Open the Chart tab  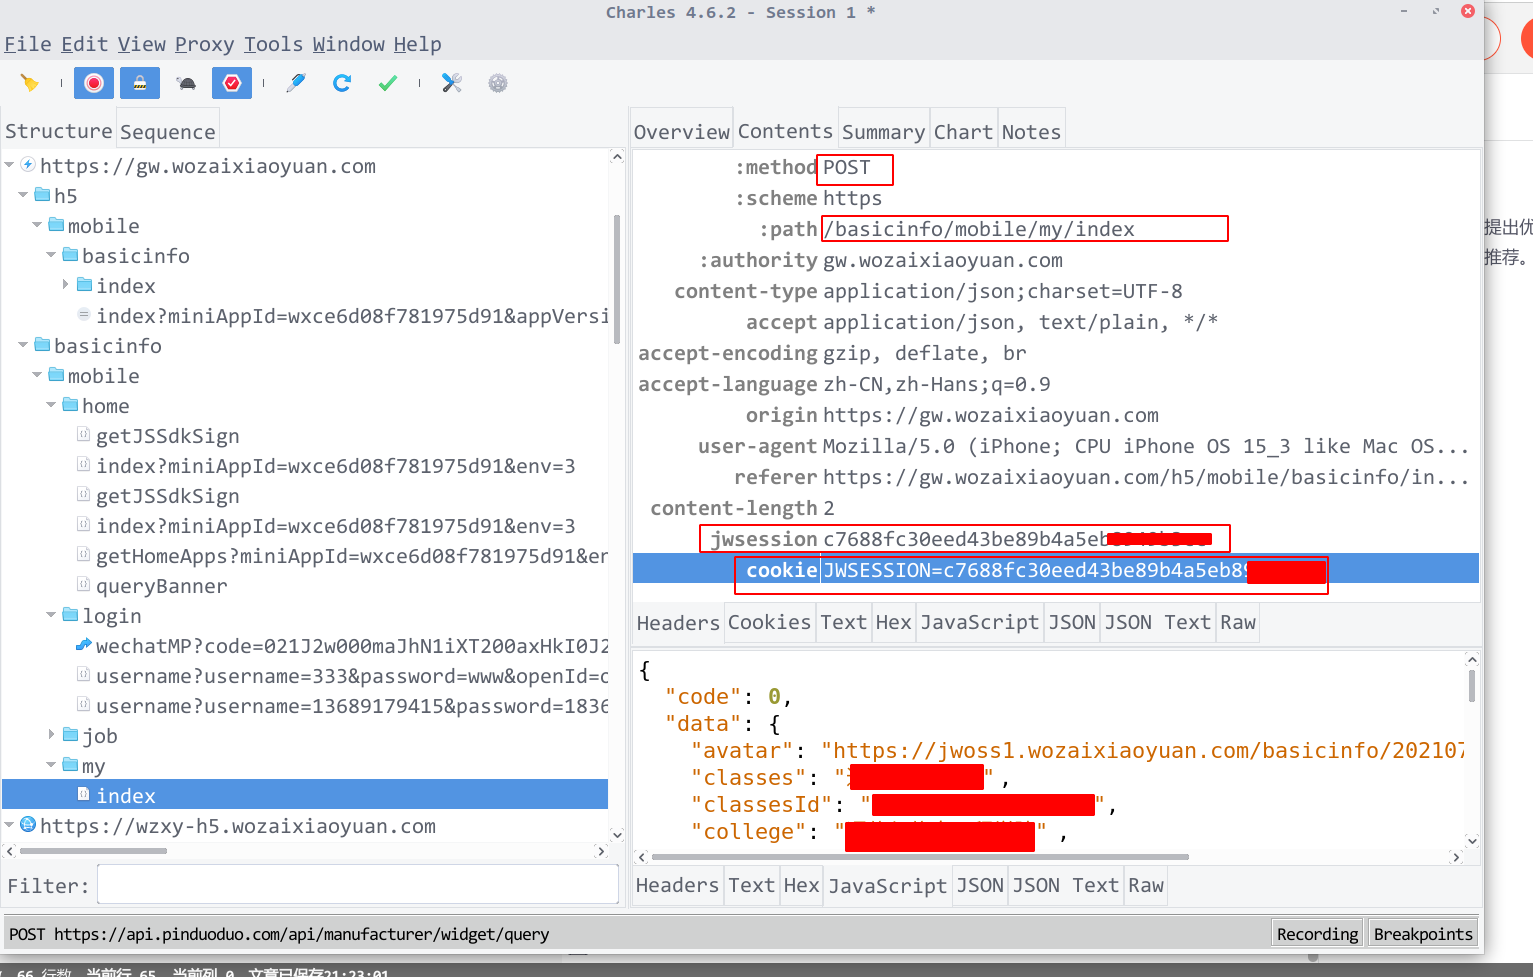click(x=964, y=131)
